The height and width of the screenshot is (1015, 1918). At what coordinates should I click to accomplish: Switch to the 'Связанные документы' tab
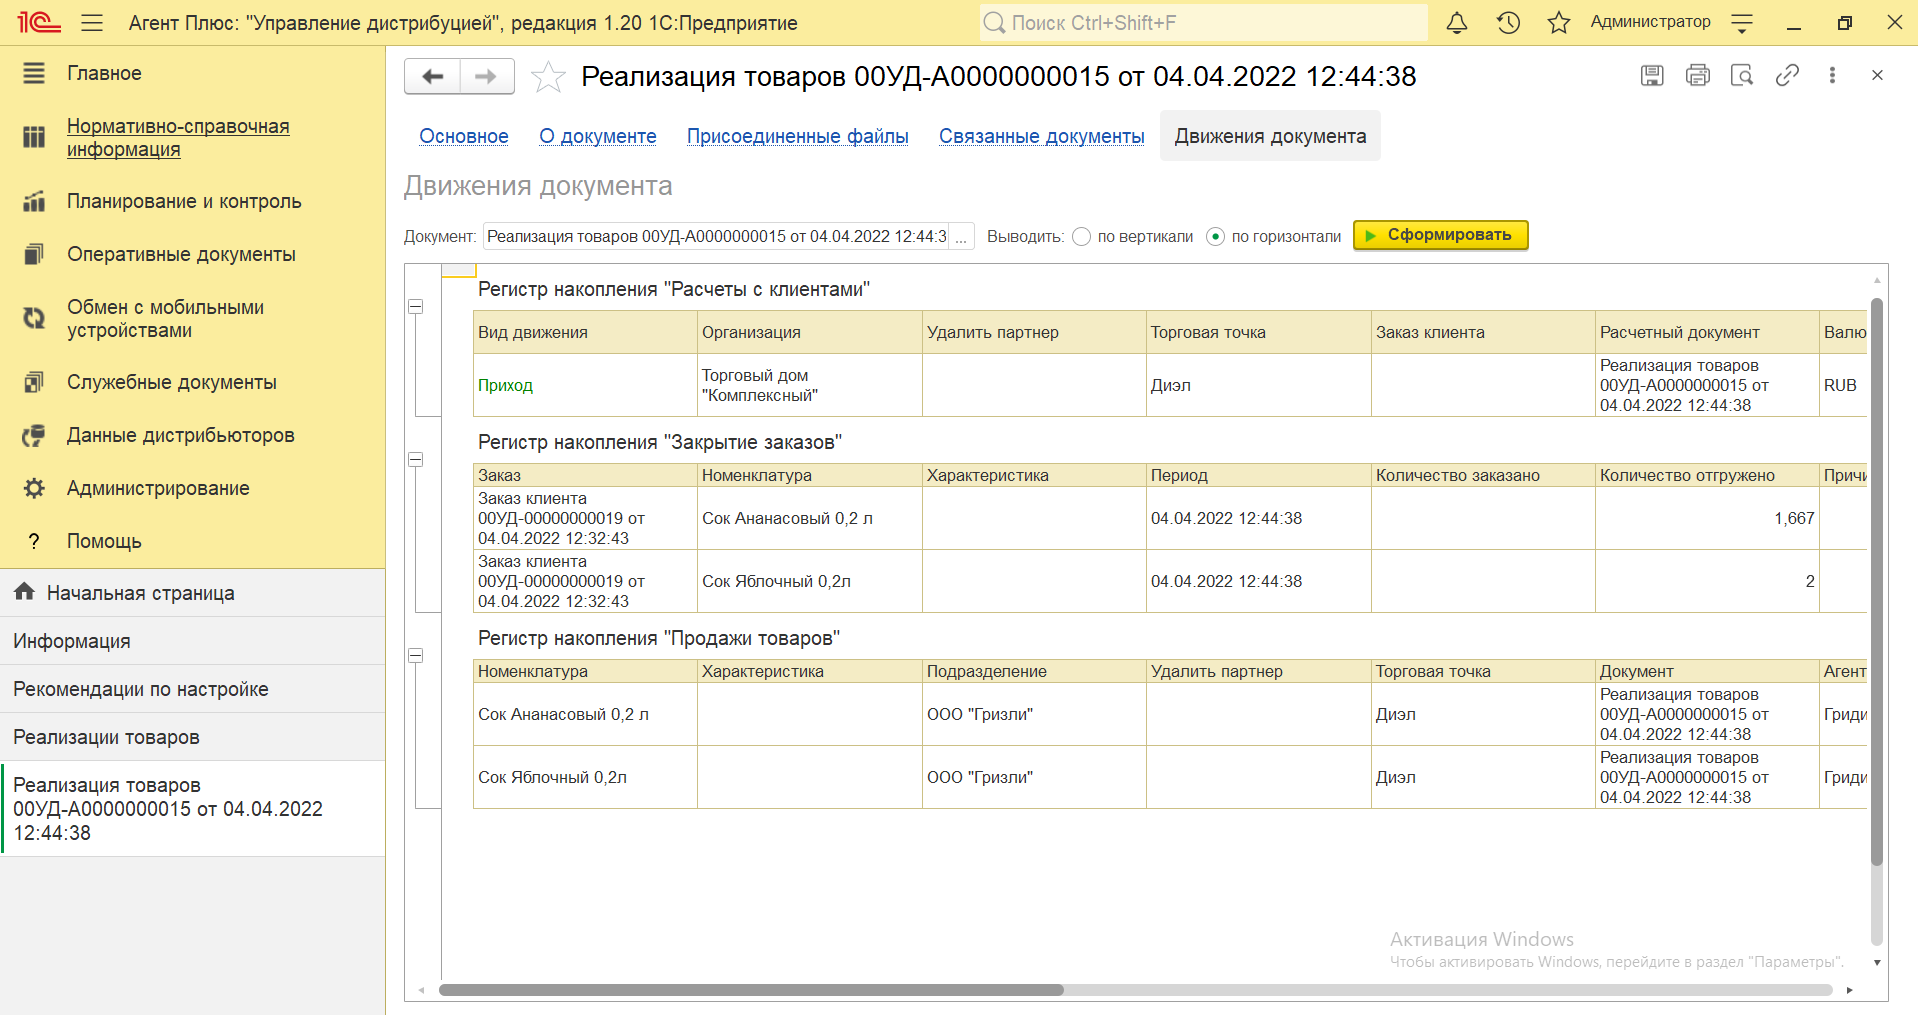tap(1041, 136)
